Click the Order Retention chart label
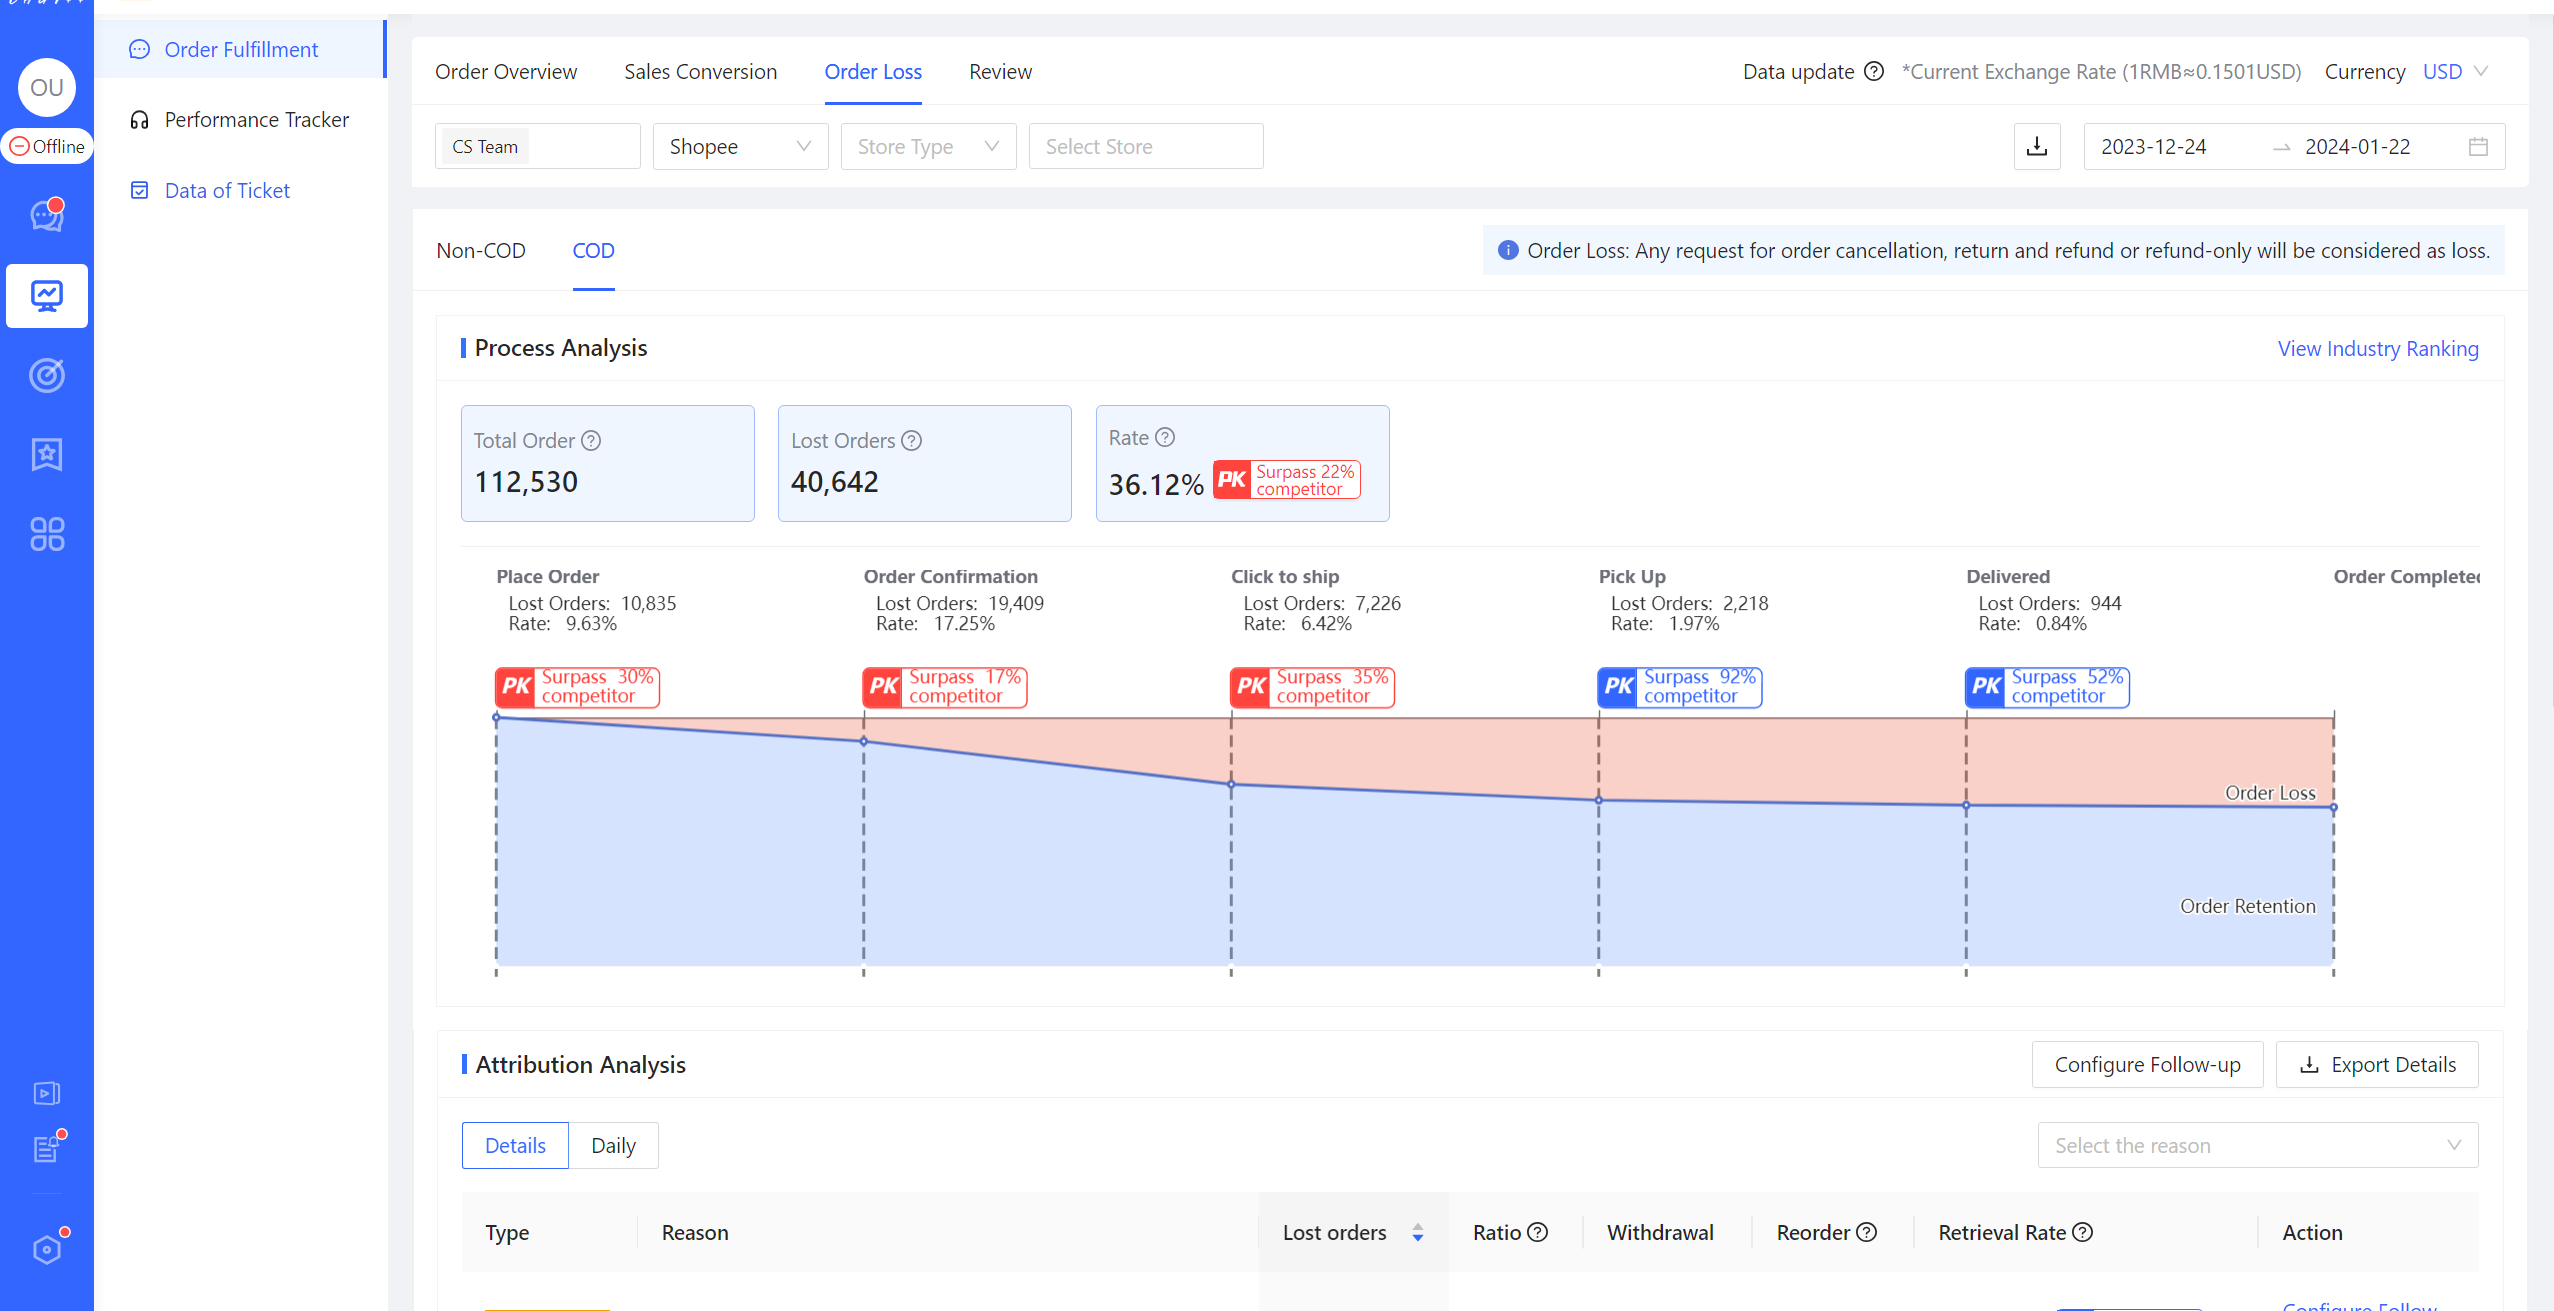 click(2247, 906)
